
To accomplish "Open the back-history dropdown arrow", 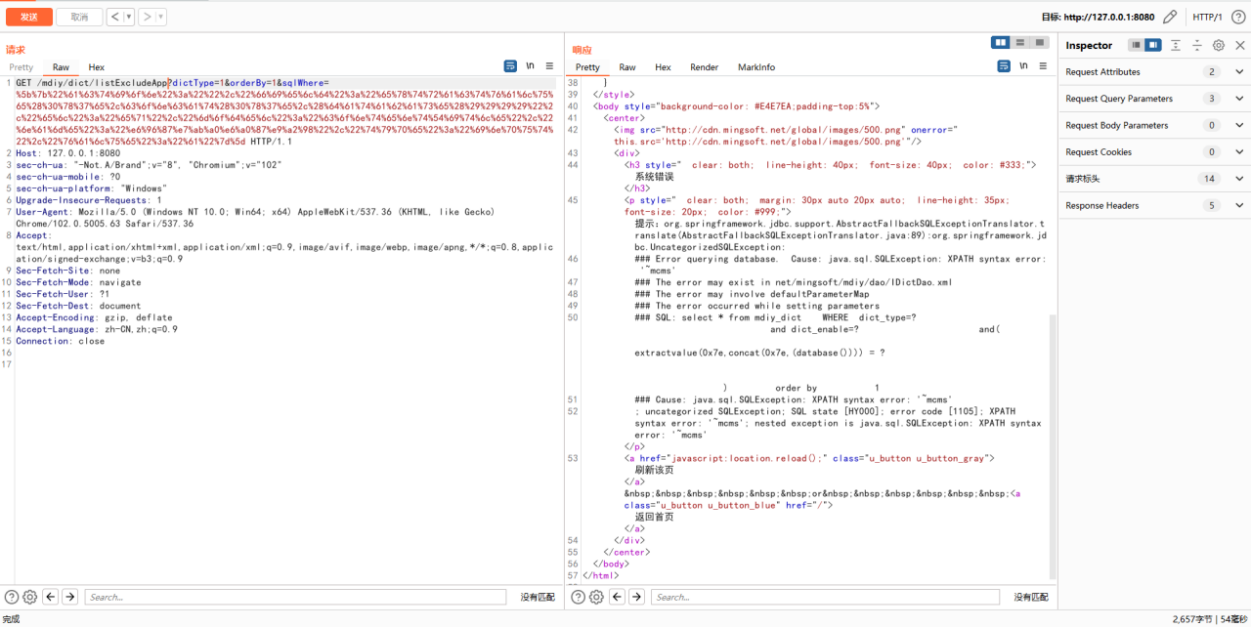I will [x=128, y=17].
